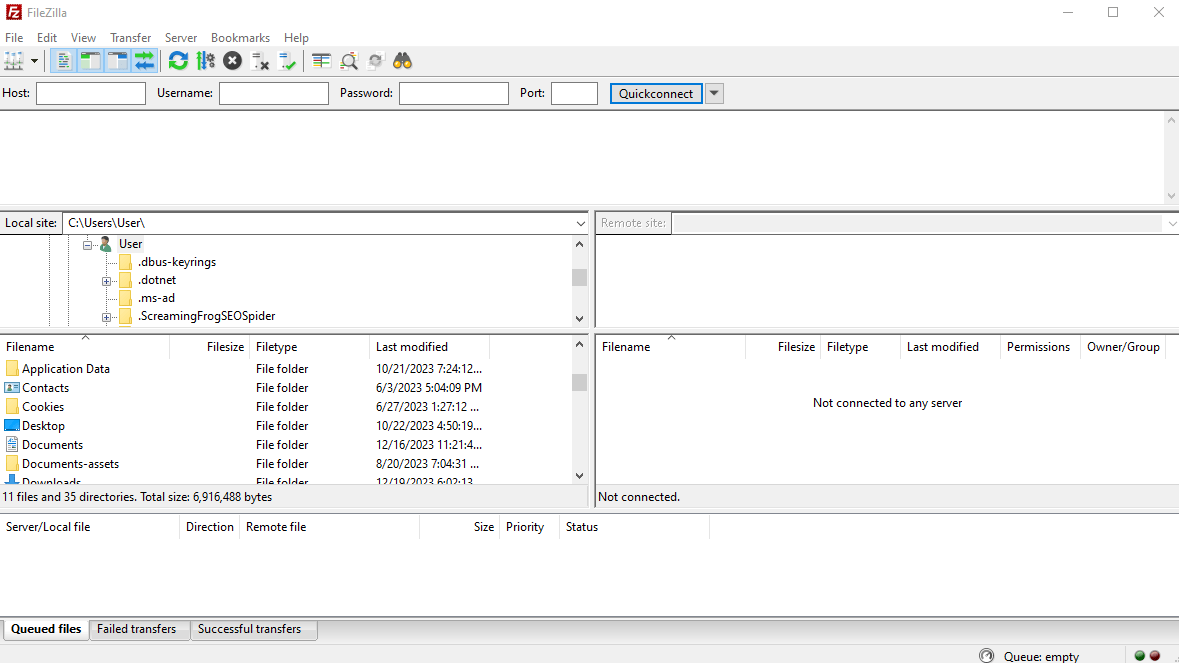The width and height of the screenshot is (1179, 663).
Task: Click the Priority column header in queue
Action: (529, 527)
